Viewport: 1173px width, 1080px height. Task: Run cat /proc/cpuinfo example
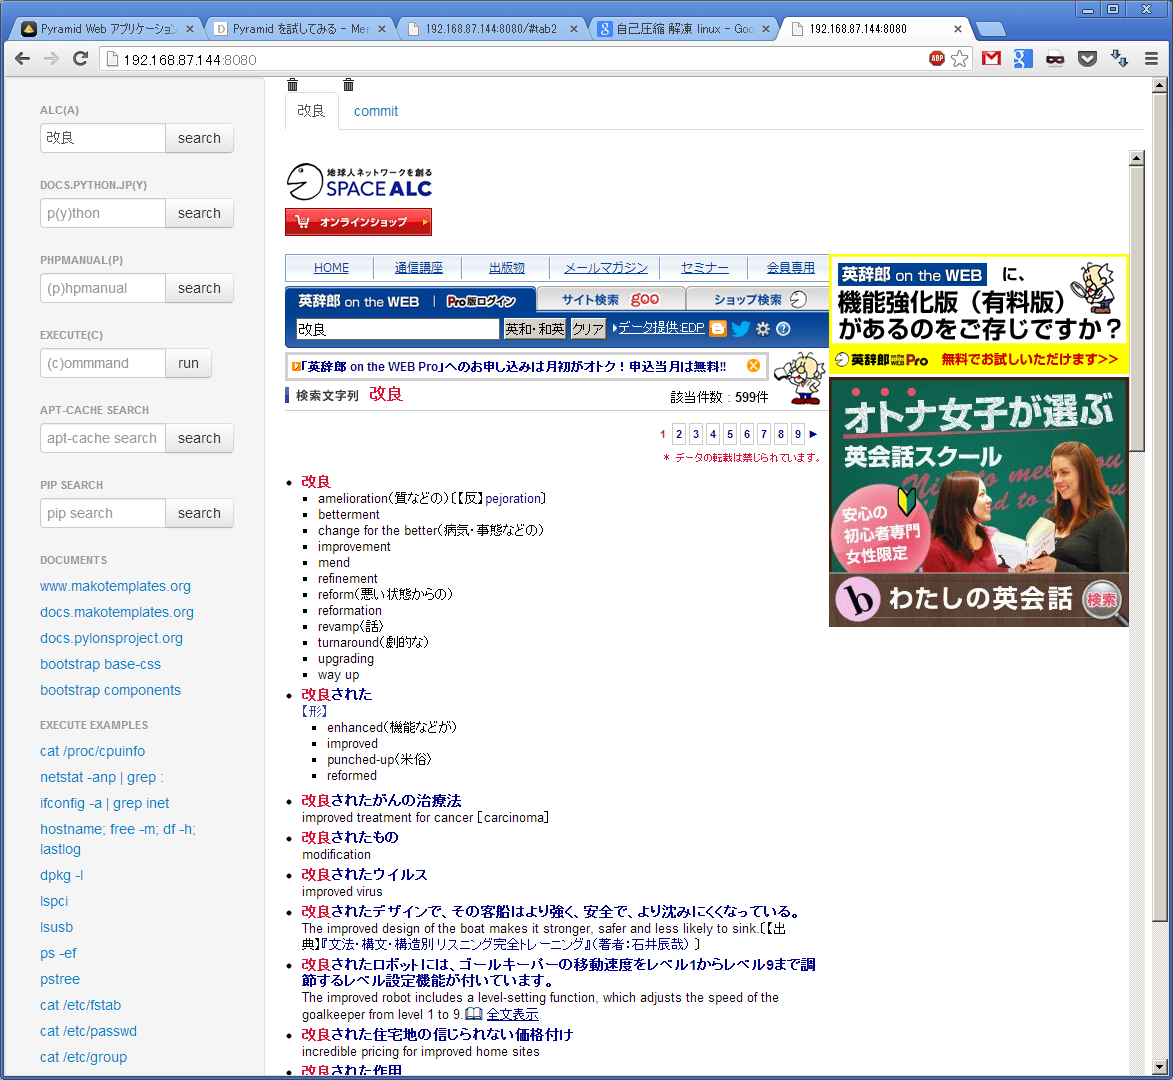click(93, 751)
